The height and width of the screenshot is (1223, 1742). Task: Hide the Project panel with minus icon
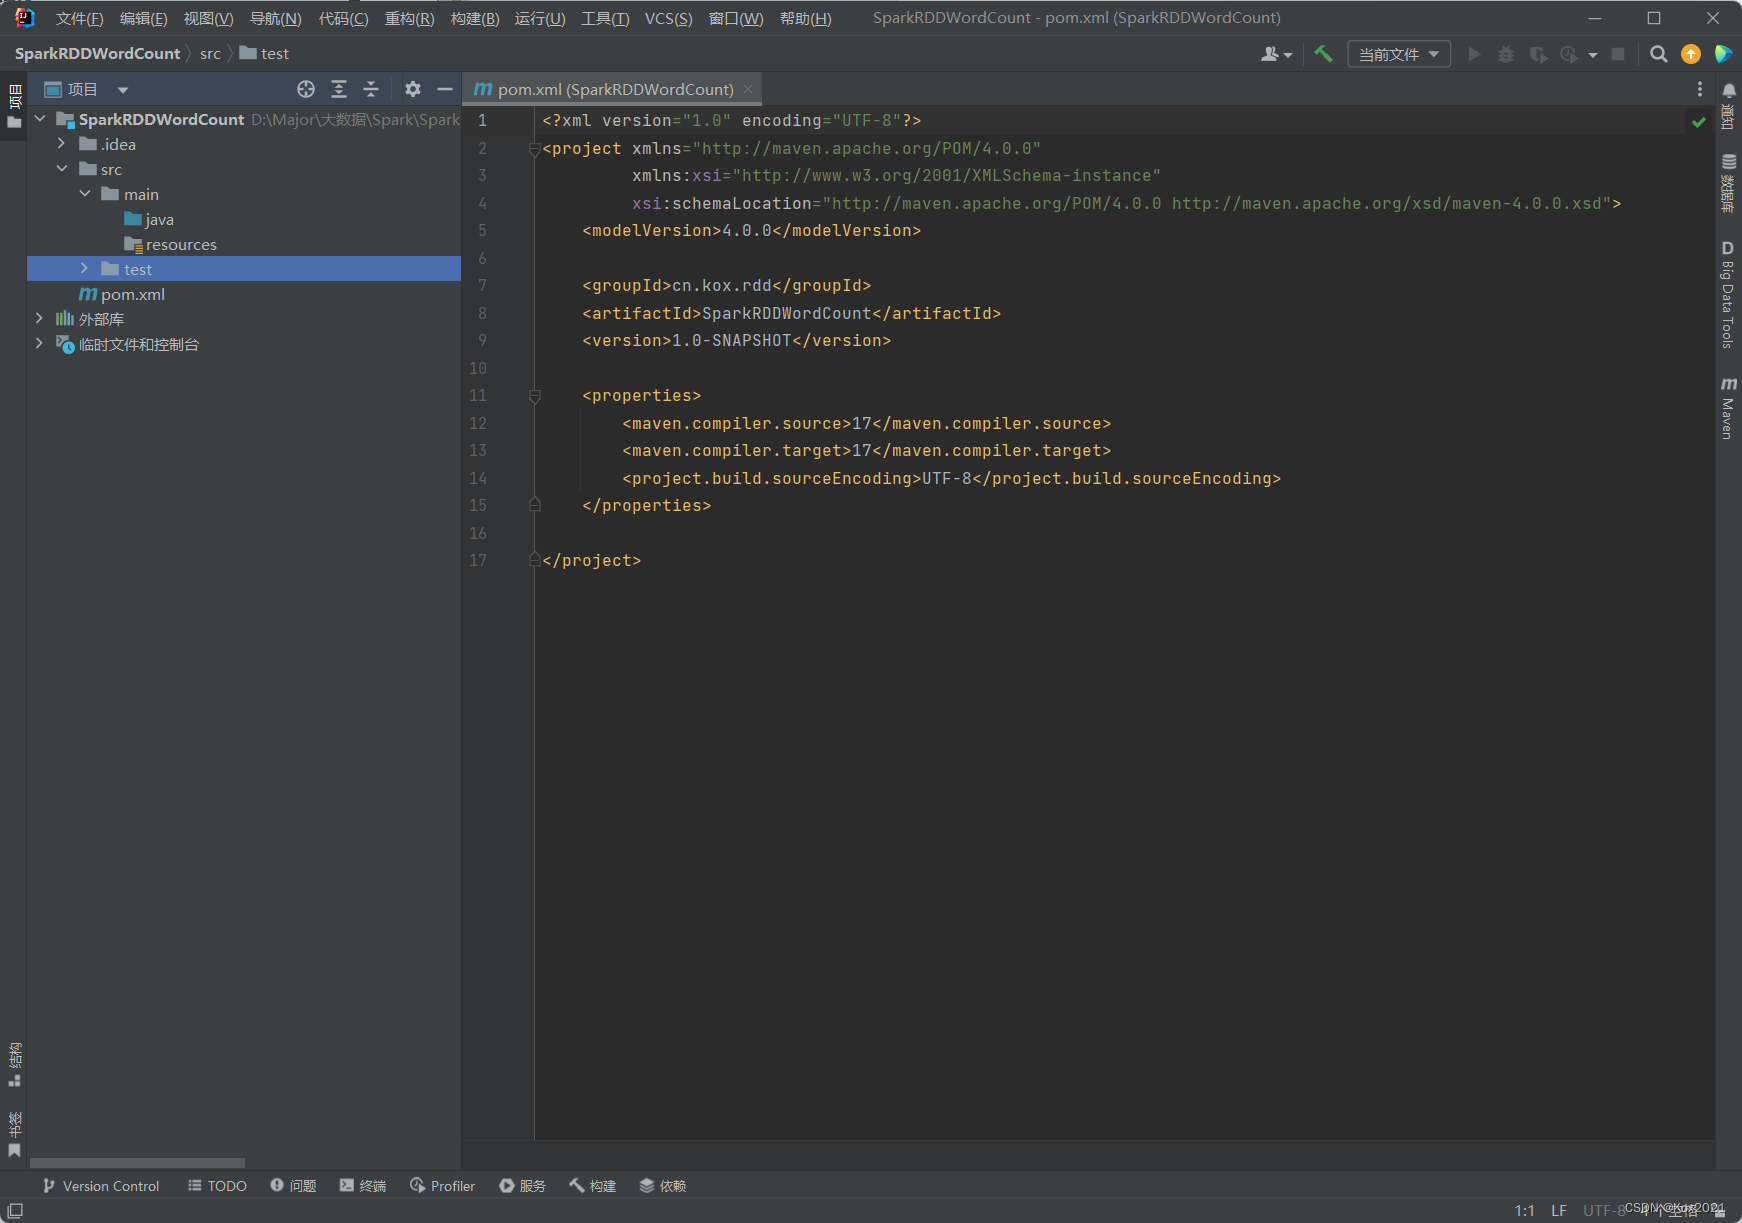coord(445,89)
